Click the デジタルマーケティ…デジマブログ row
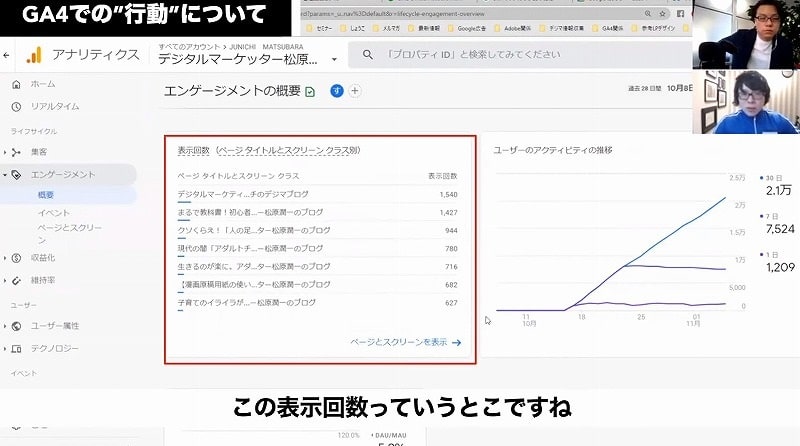The height and width of the screenshot is (446, 800). point(317,194)
